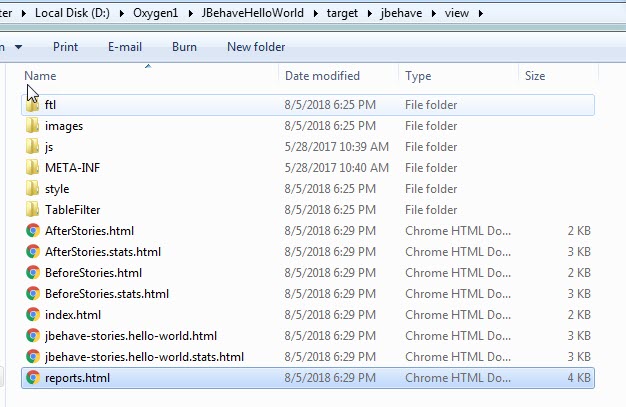
Task: Open the toolbar dropdown arrow left of Print
Action: pos(18,47)
